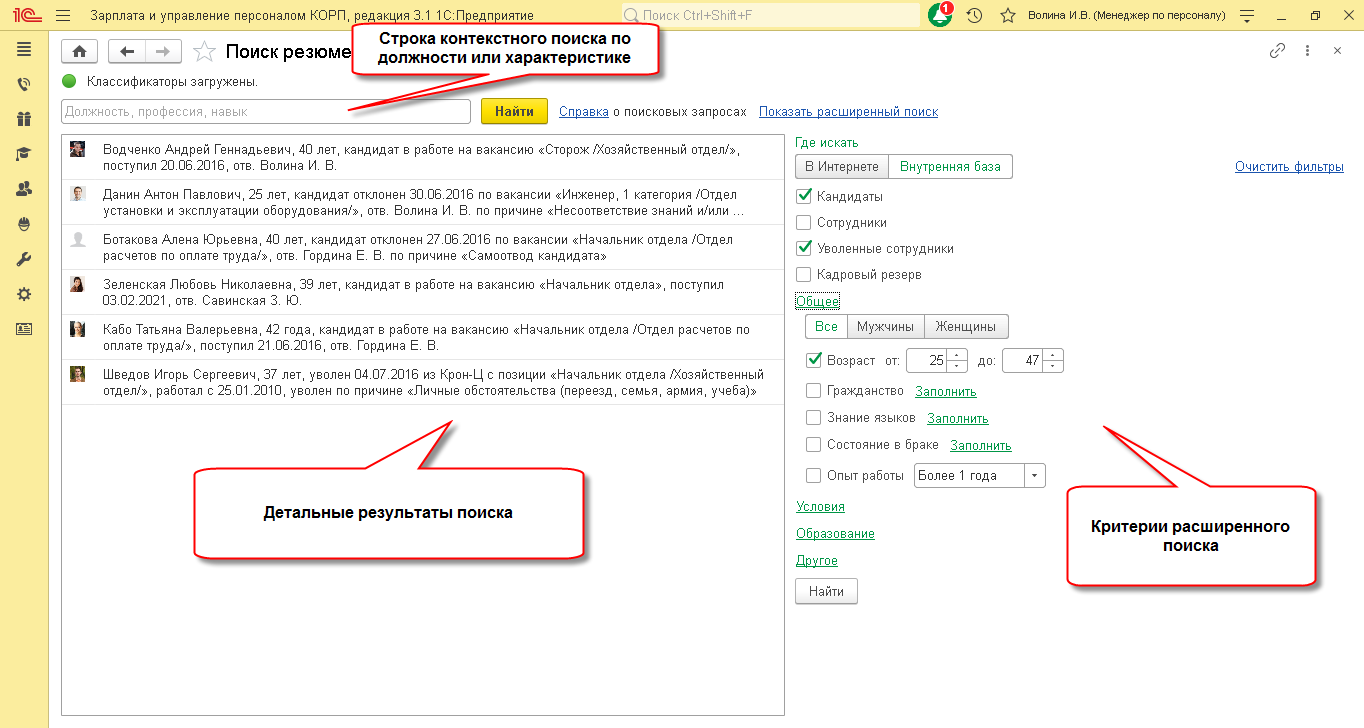Expand the Условия section

click(820, 507)
